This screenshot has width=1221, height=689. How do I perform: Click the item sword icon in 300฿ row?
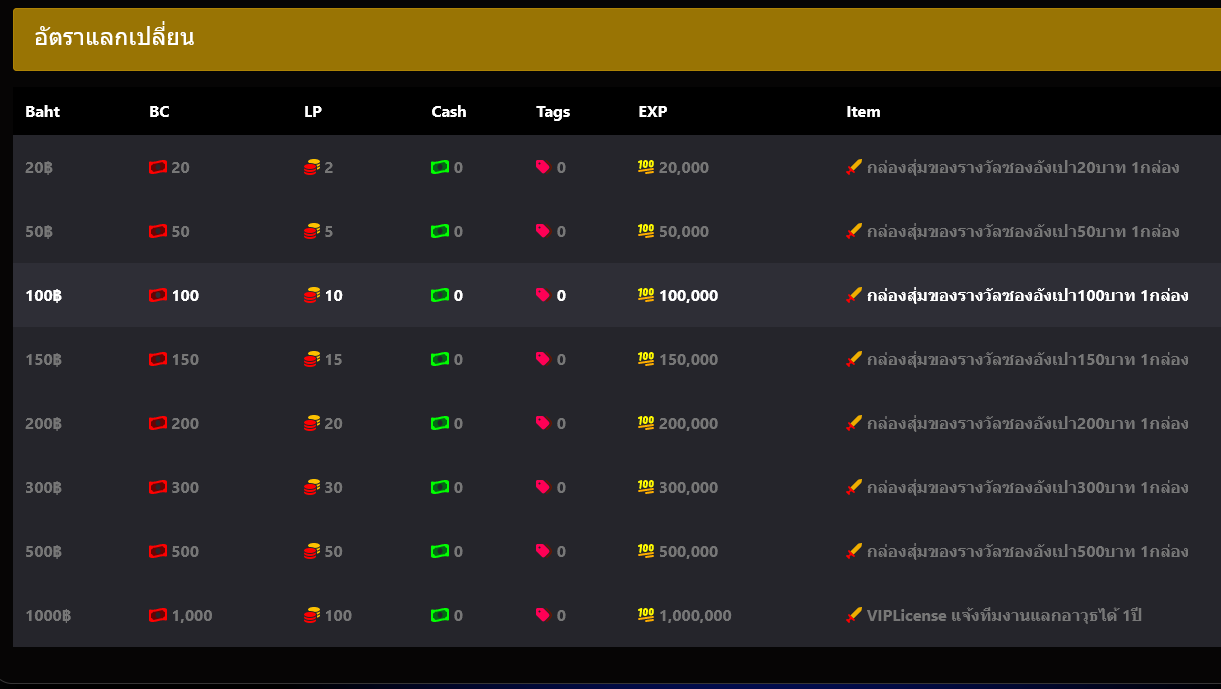(x=854, y=488)
